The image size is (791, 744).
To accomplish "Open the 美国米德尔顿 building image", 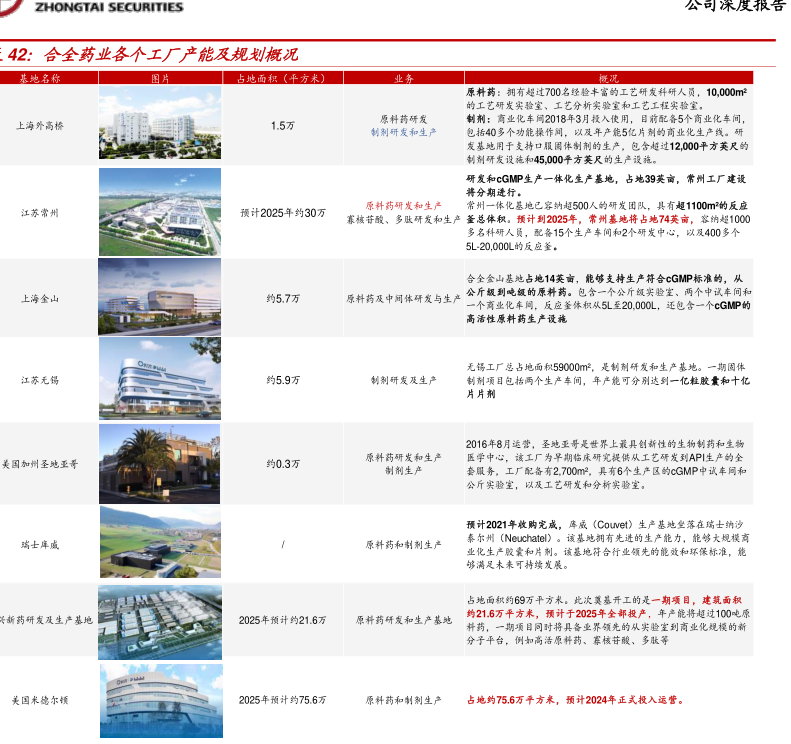I will [x=159, y=700].
